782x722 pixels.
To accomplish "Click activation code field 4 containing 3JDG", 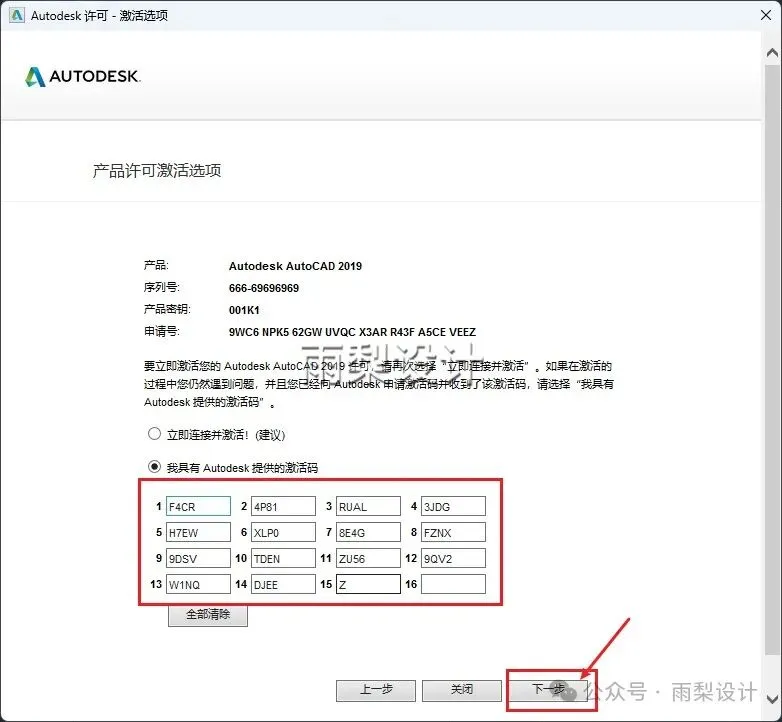I will click(453, 506).
